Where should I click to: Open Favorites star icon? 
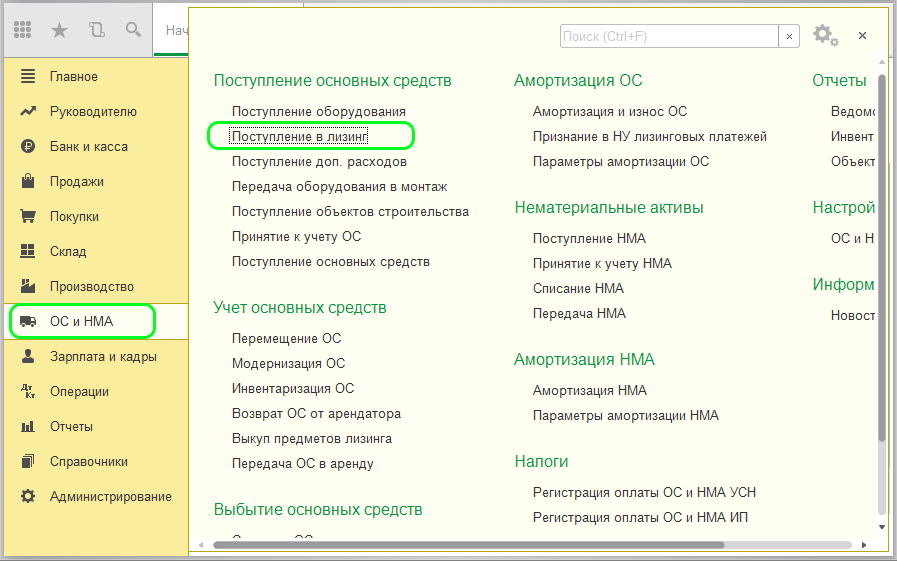pos(59,30)
